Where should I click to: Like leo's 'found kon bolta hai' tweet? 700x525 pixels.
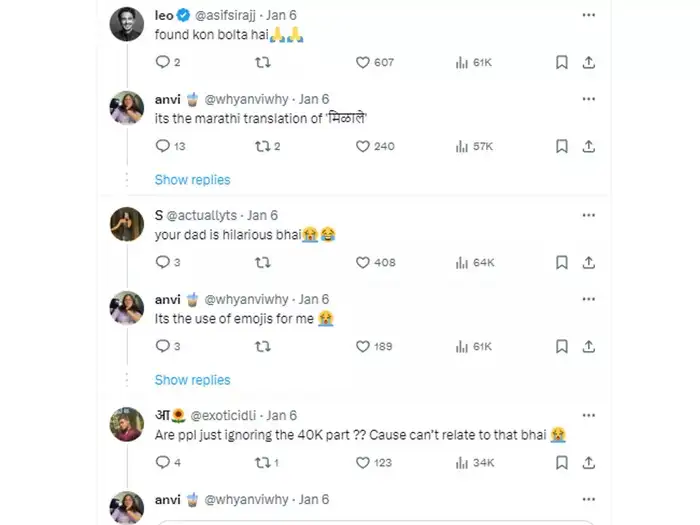pos(364,62)
